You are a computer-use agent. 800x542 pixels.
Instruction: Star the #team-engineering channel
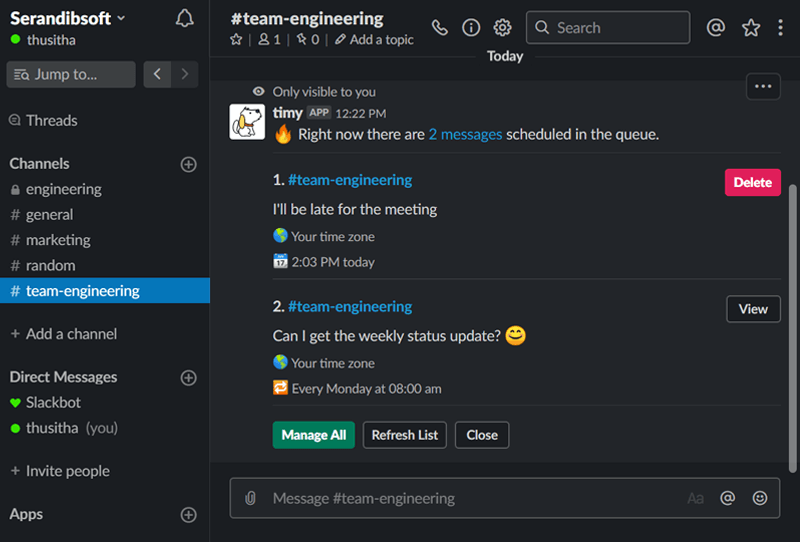click(x=236, y=39)
